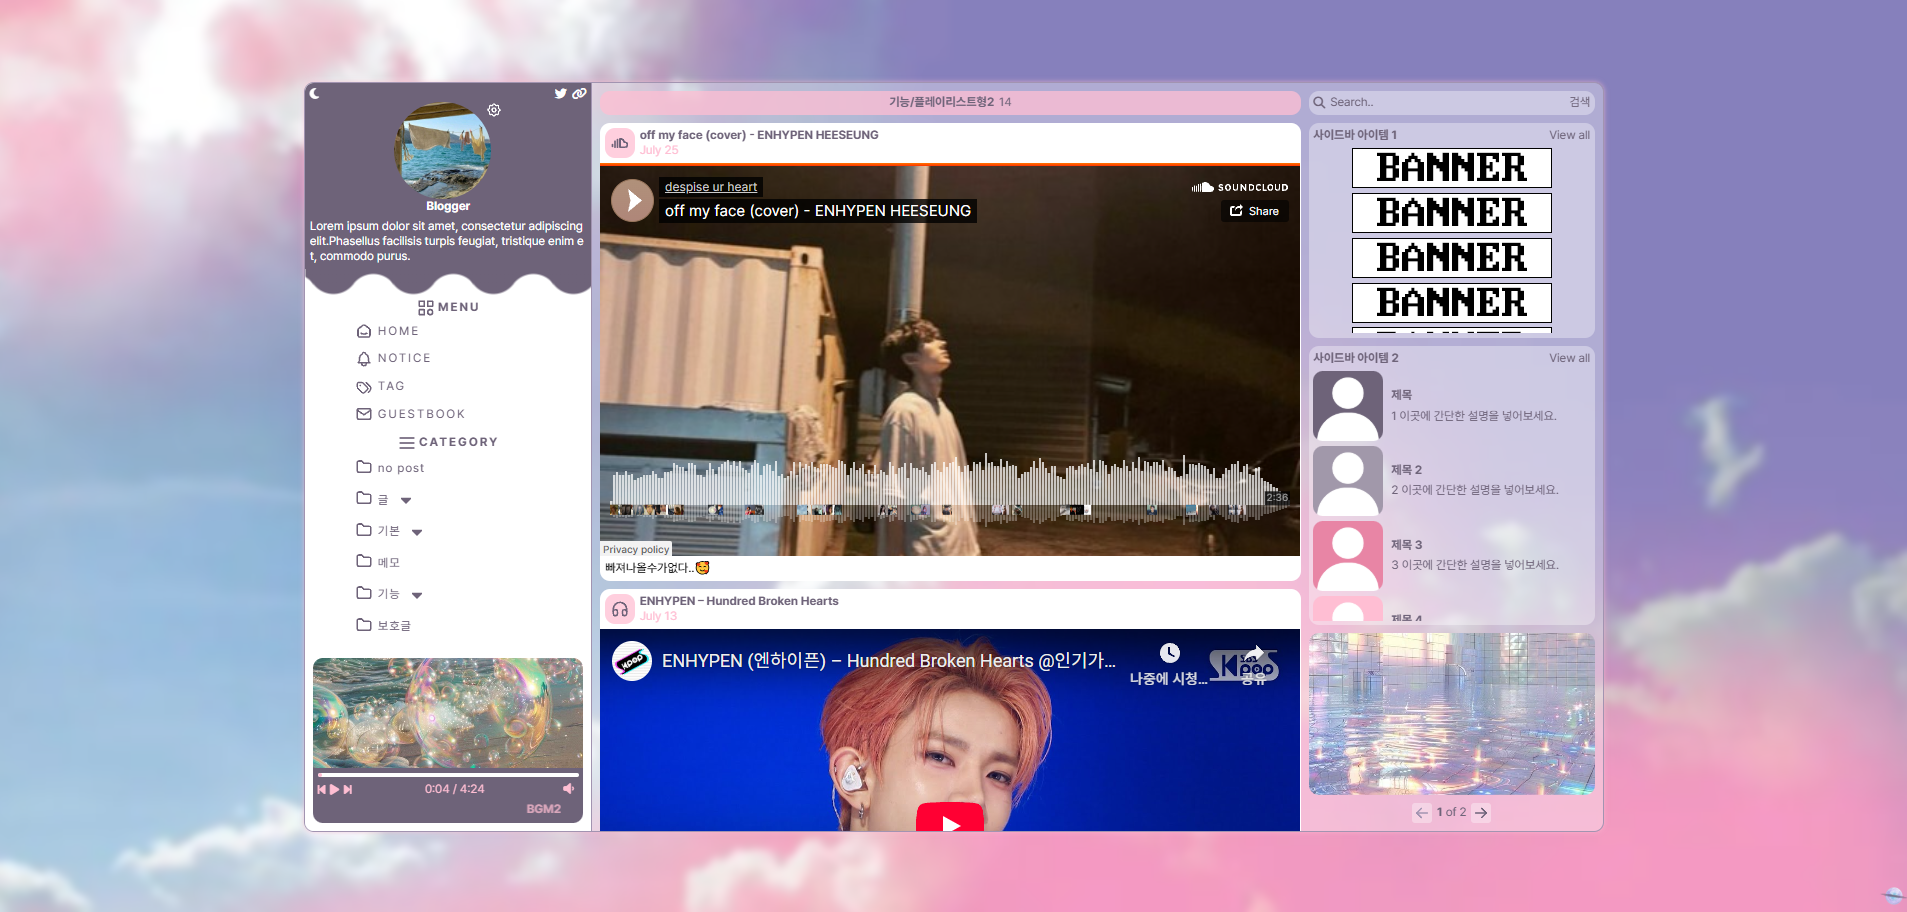
Task: Play the BGM music player
Action: click(x=335, y=789)
